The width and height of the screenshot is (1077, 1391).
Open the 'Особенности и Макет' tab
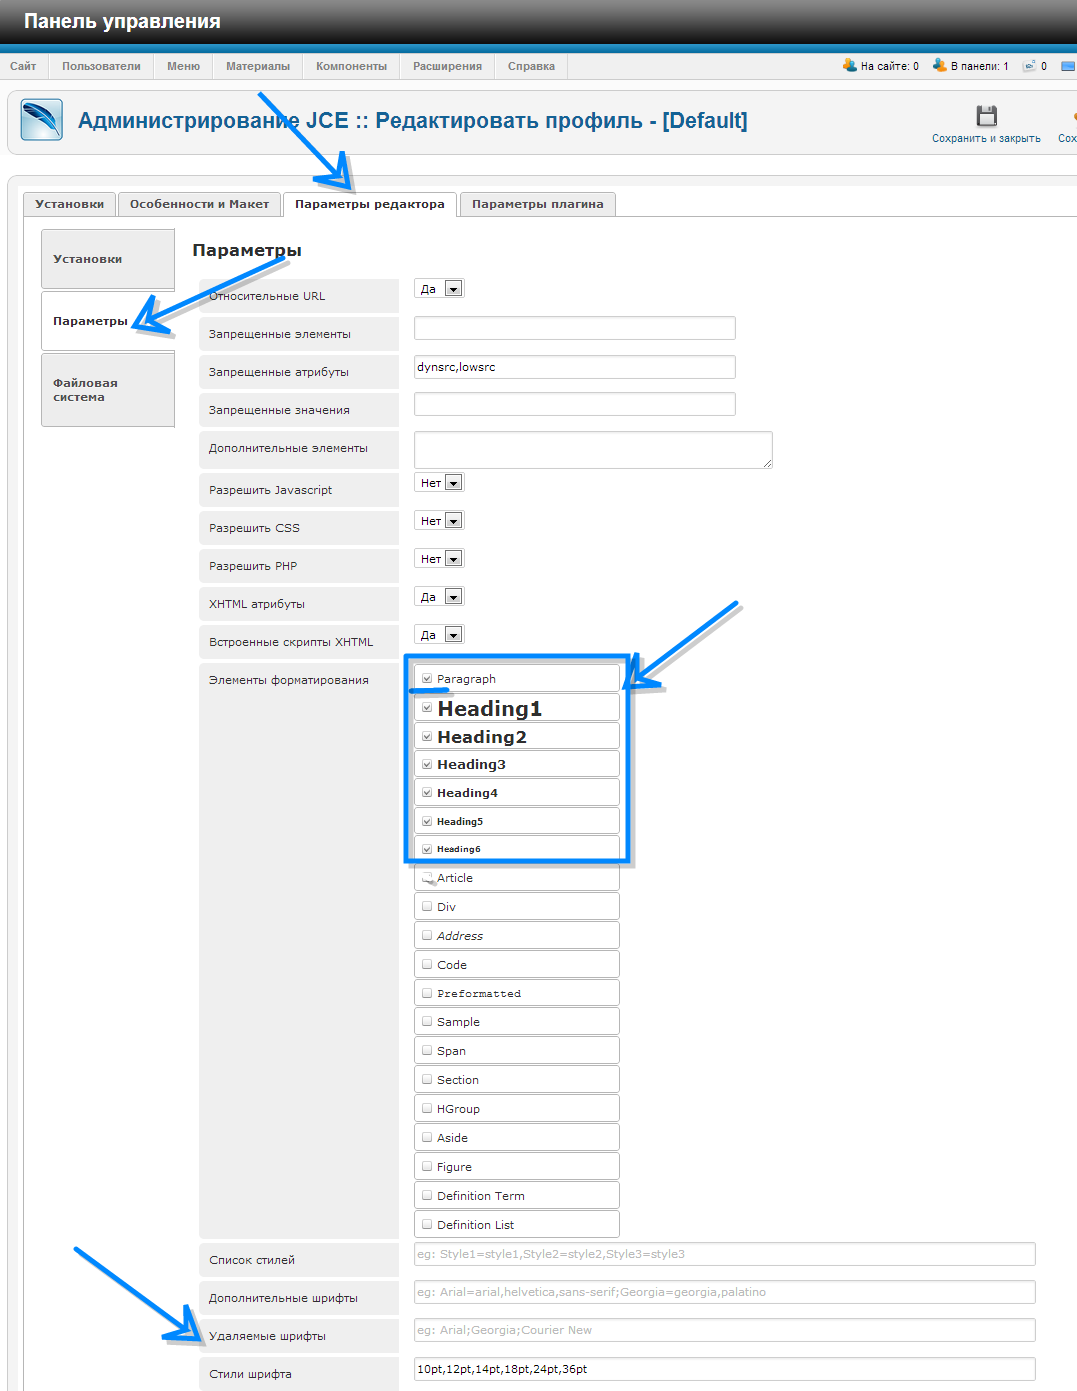(199, 204)
